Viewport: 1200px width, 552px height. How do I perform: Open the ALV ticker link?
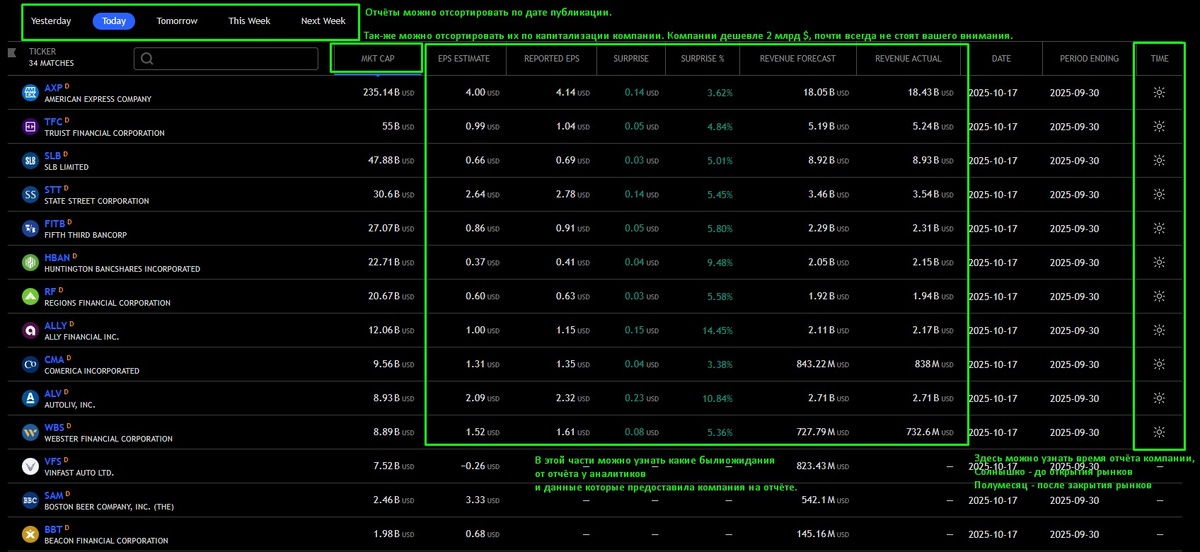tap(53, 394)
